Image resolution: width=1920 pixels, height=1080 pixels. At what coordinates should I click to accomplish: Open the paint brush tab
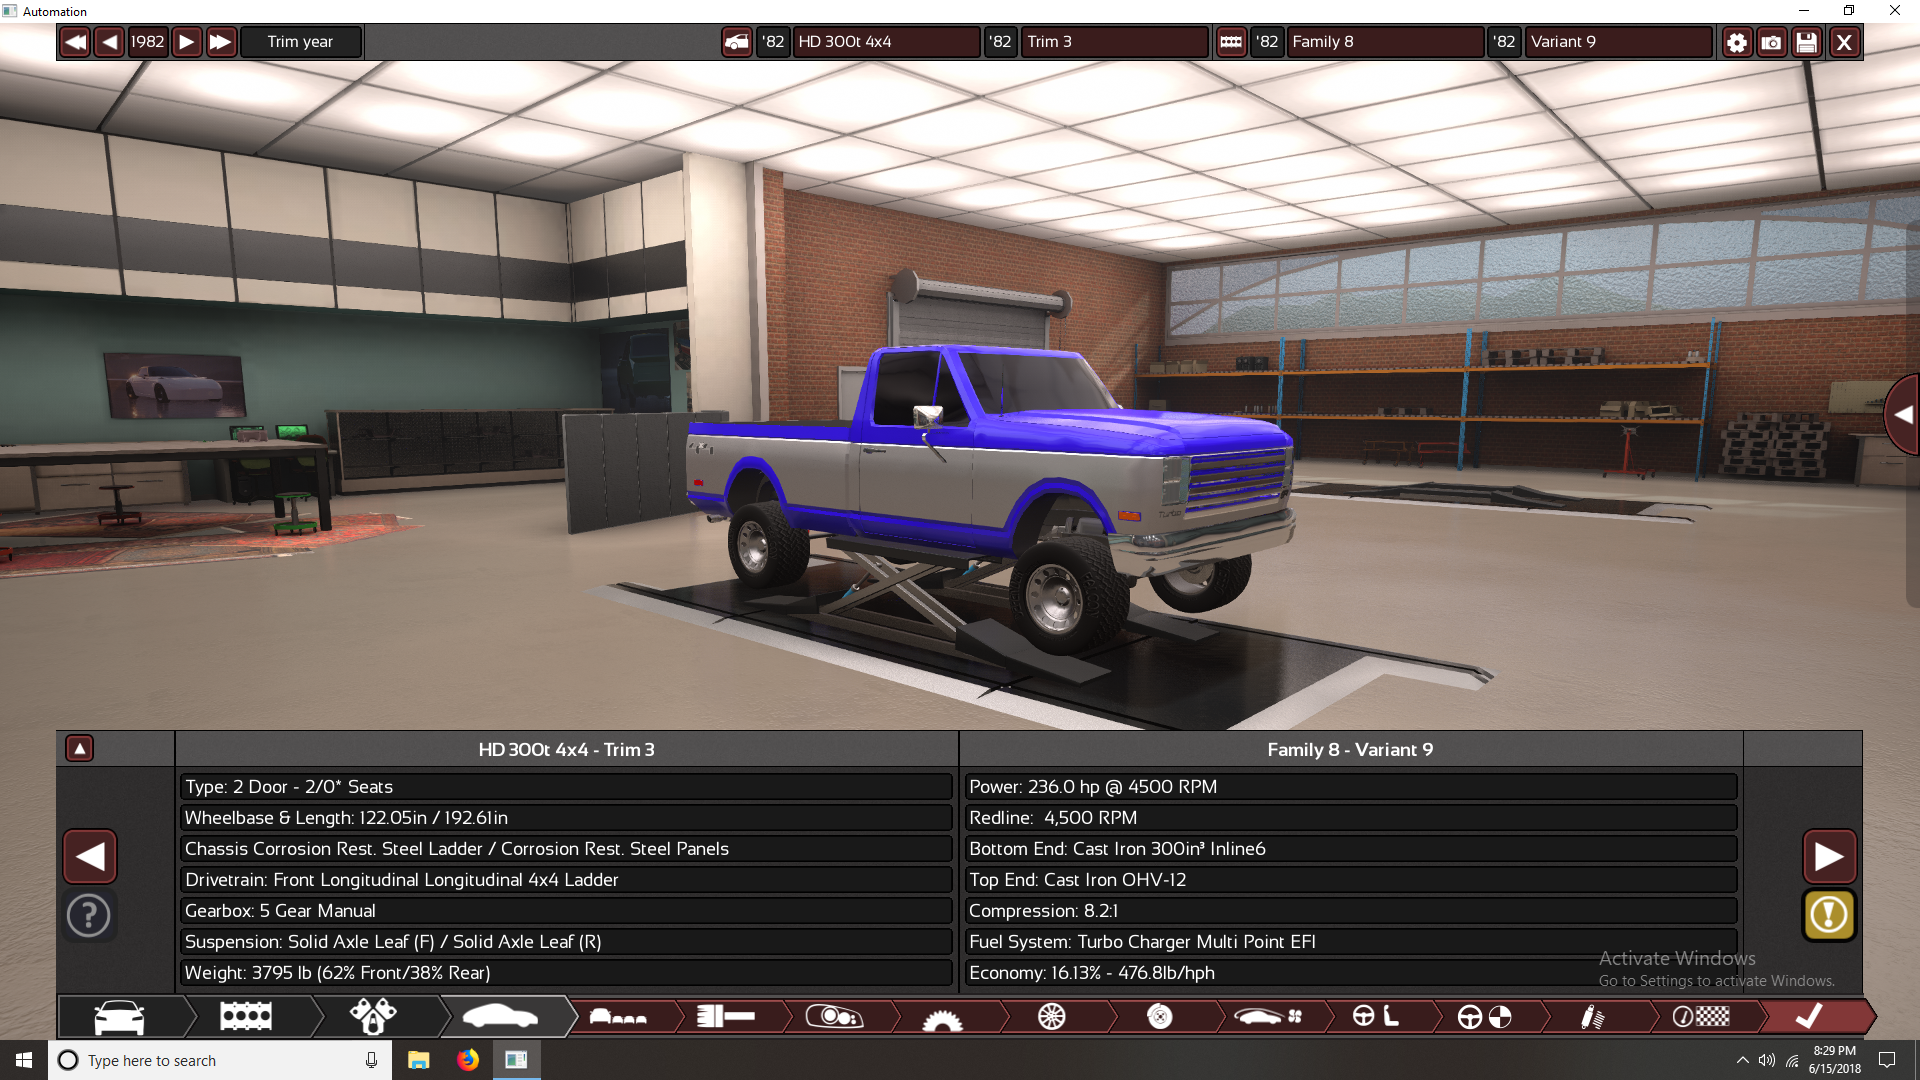pos(726,1017)
